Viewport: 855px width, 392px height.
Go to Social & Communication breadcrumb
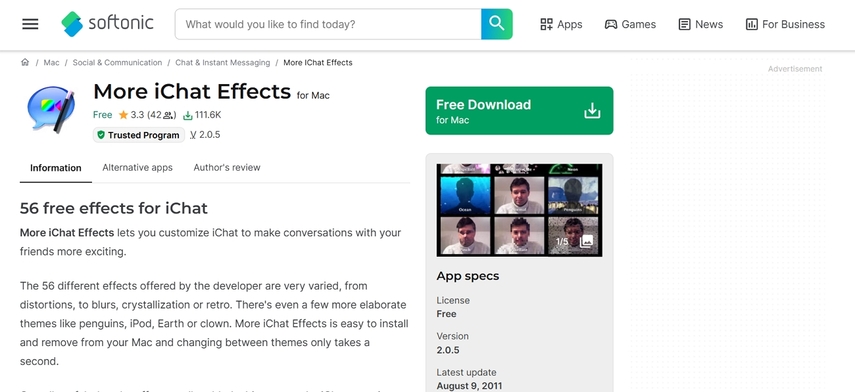click(117, 62)
